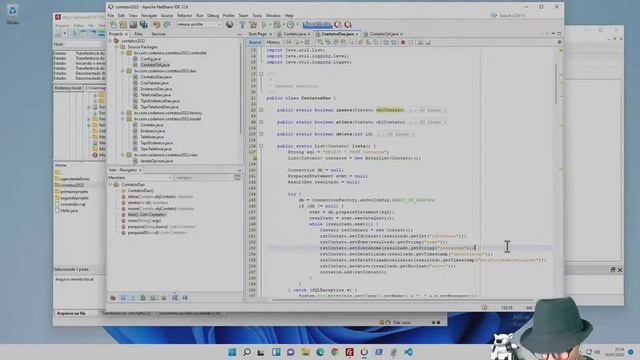Viewport: 640px width, 360px height.
Task: Click the red macro recording dot in editor toolbar
Action: [403, 42]
